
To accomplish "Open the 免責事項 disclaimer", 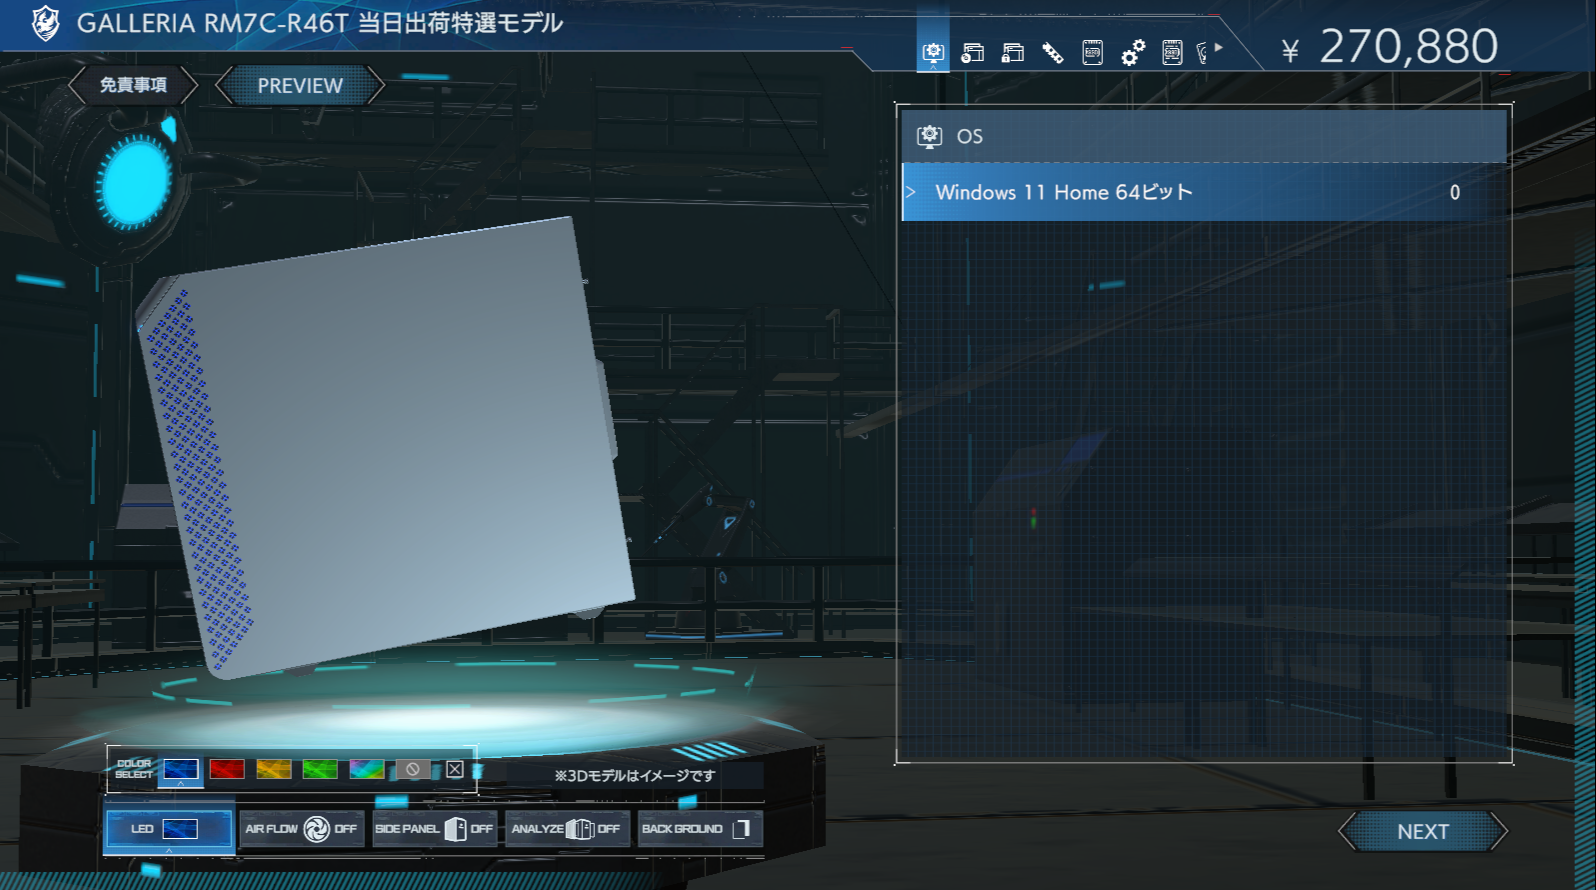I will point(133,85).
